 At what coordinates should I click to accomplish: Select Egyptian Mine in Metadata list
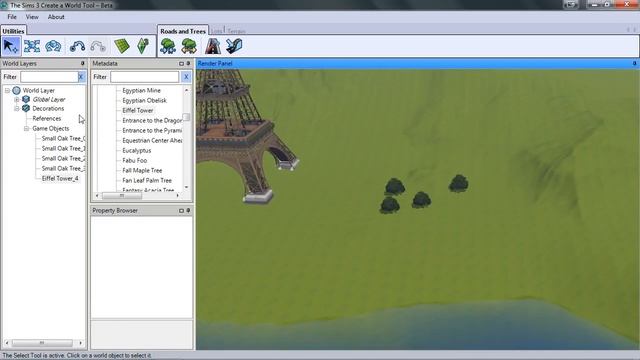(141, 90)
